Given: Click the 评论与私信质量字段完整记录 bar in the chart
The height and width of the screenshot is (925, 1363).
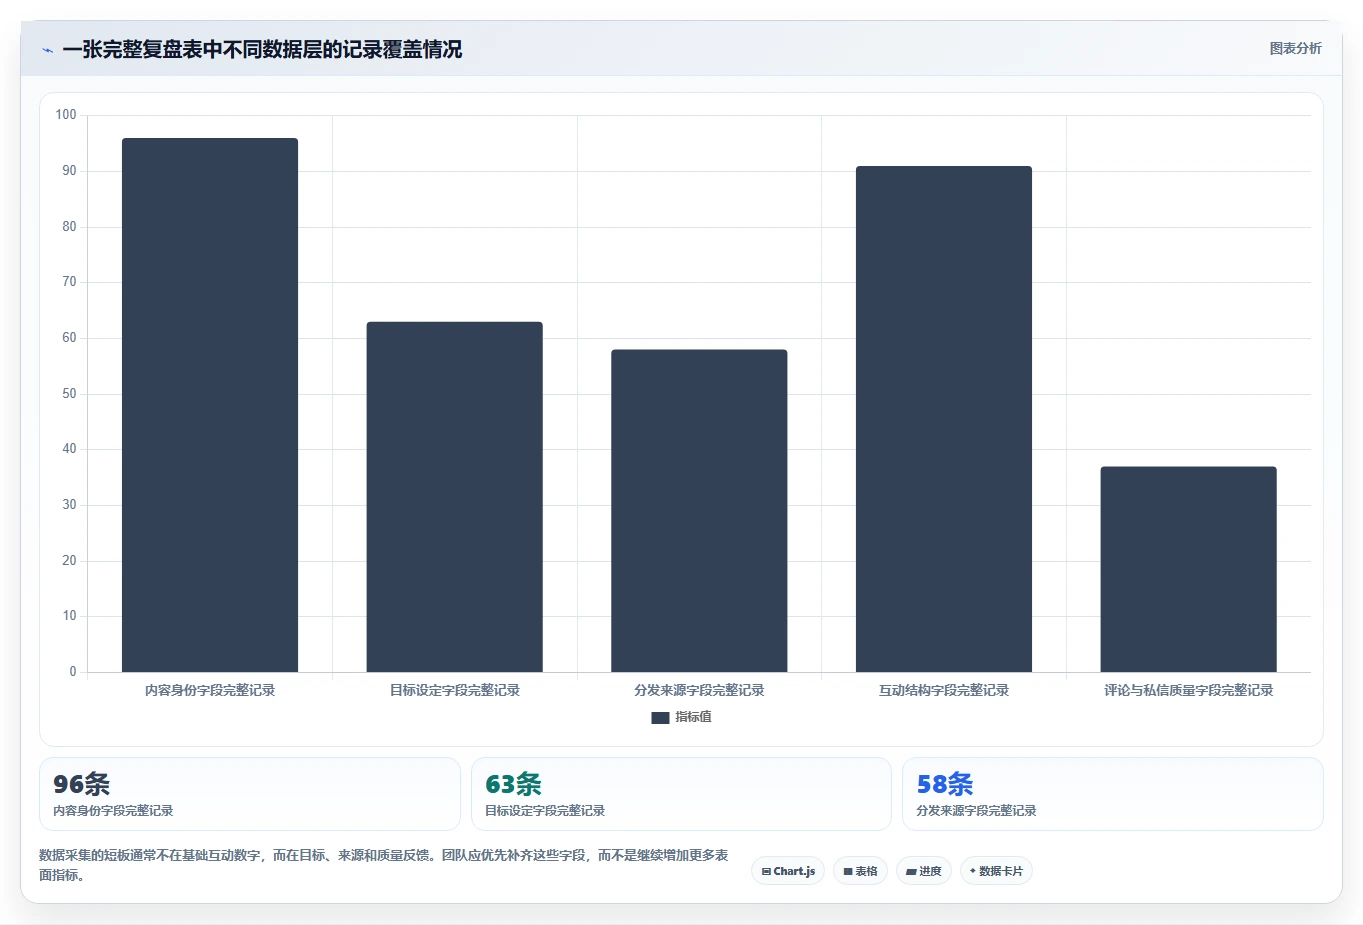Looking at the screenshot, I should (x=1189, y=569).
